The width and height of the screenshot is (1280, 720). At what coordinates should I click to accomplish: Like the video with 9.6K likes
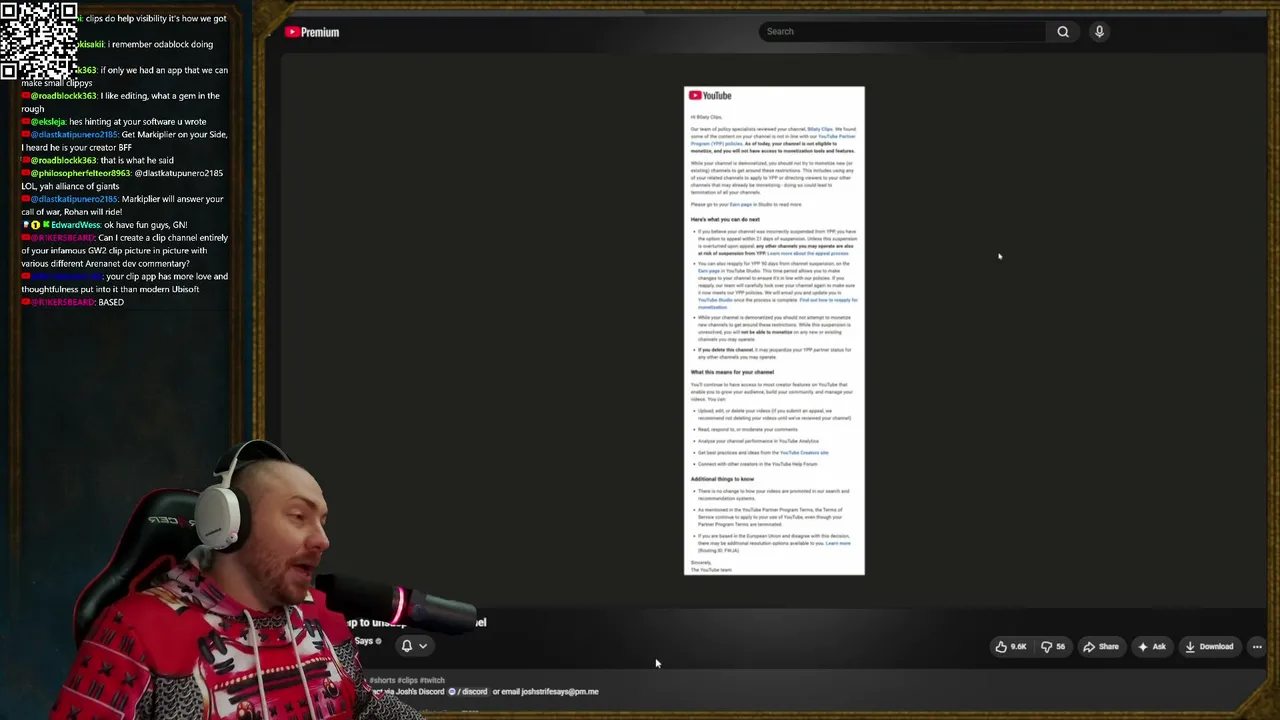(1011, 647)
